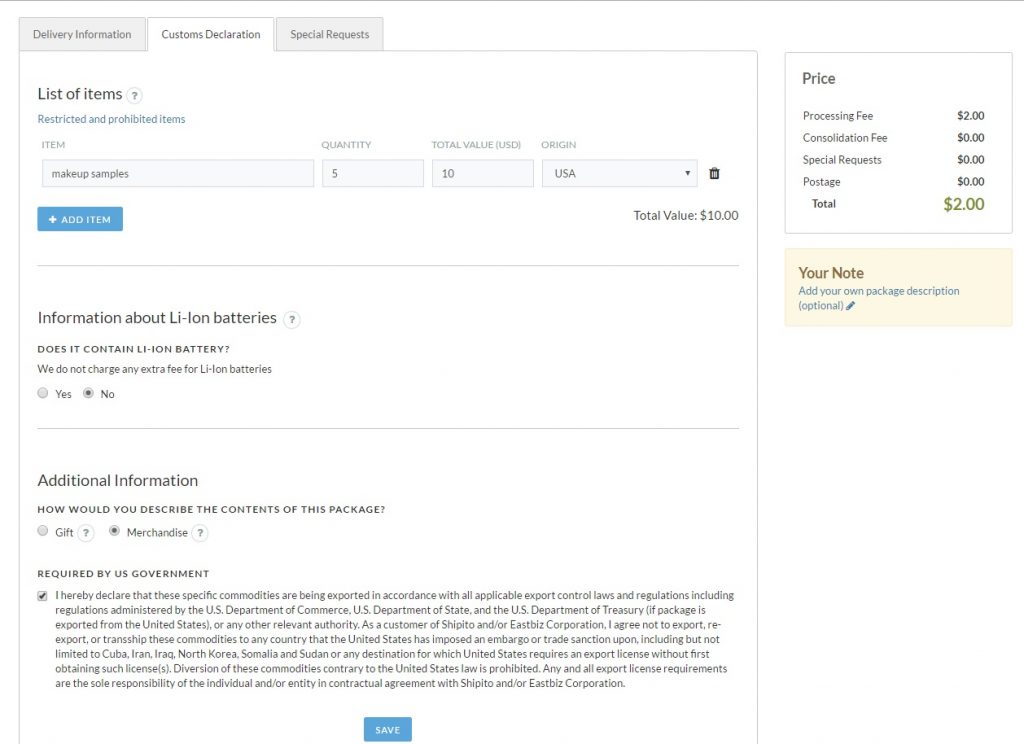
Task: Click the 'Required by US Government' label
Action: [x=123, y=574]
